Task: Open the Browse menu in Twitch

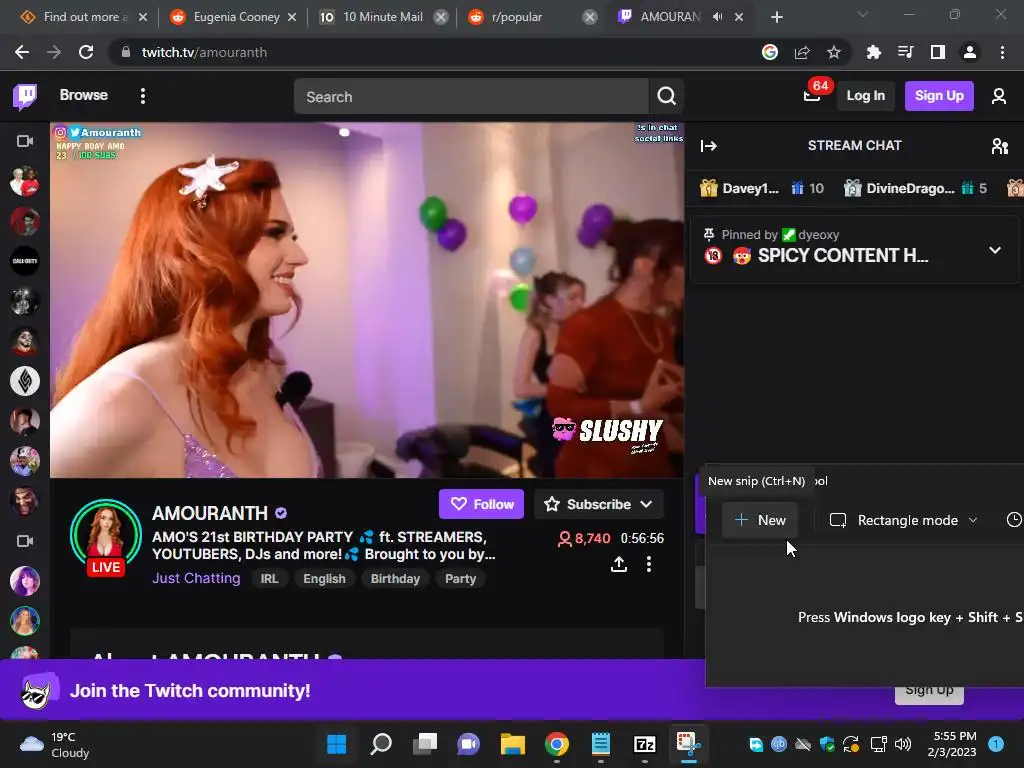Action: pyautogui.click(x=84, y=95)
